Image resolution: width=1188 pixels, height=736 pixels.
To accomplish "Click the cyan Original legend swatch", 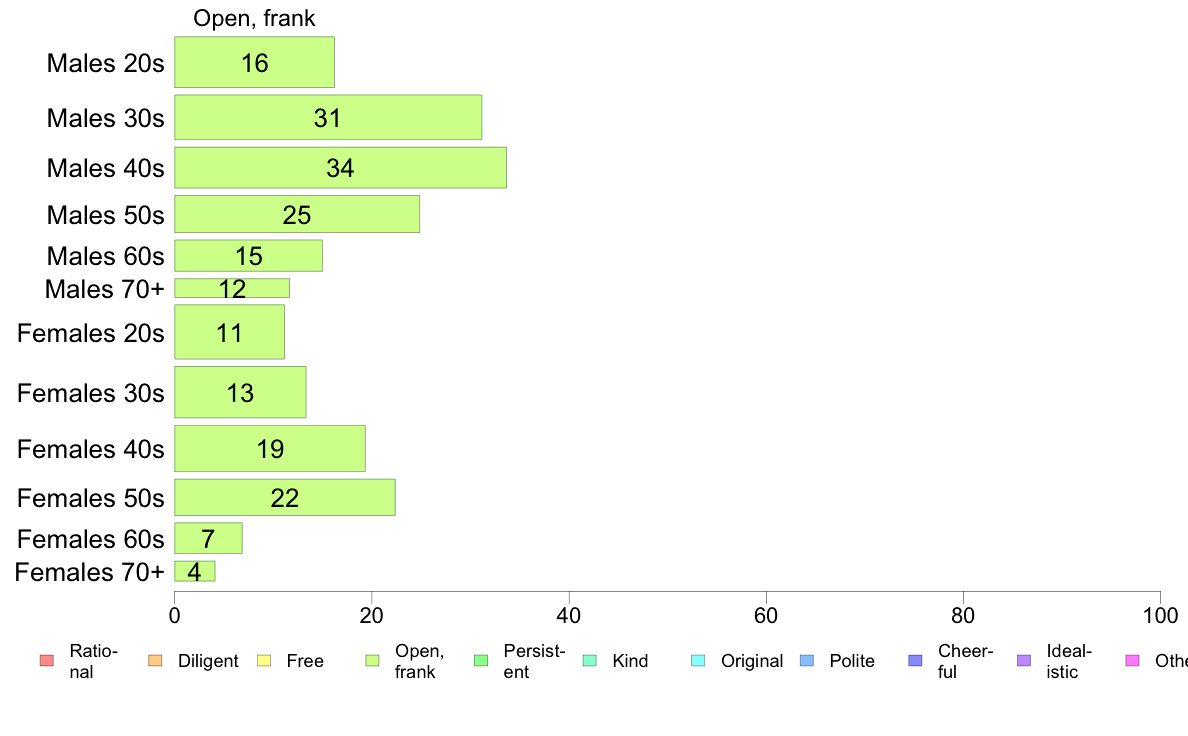I will tap(698, 661).
